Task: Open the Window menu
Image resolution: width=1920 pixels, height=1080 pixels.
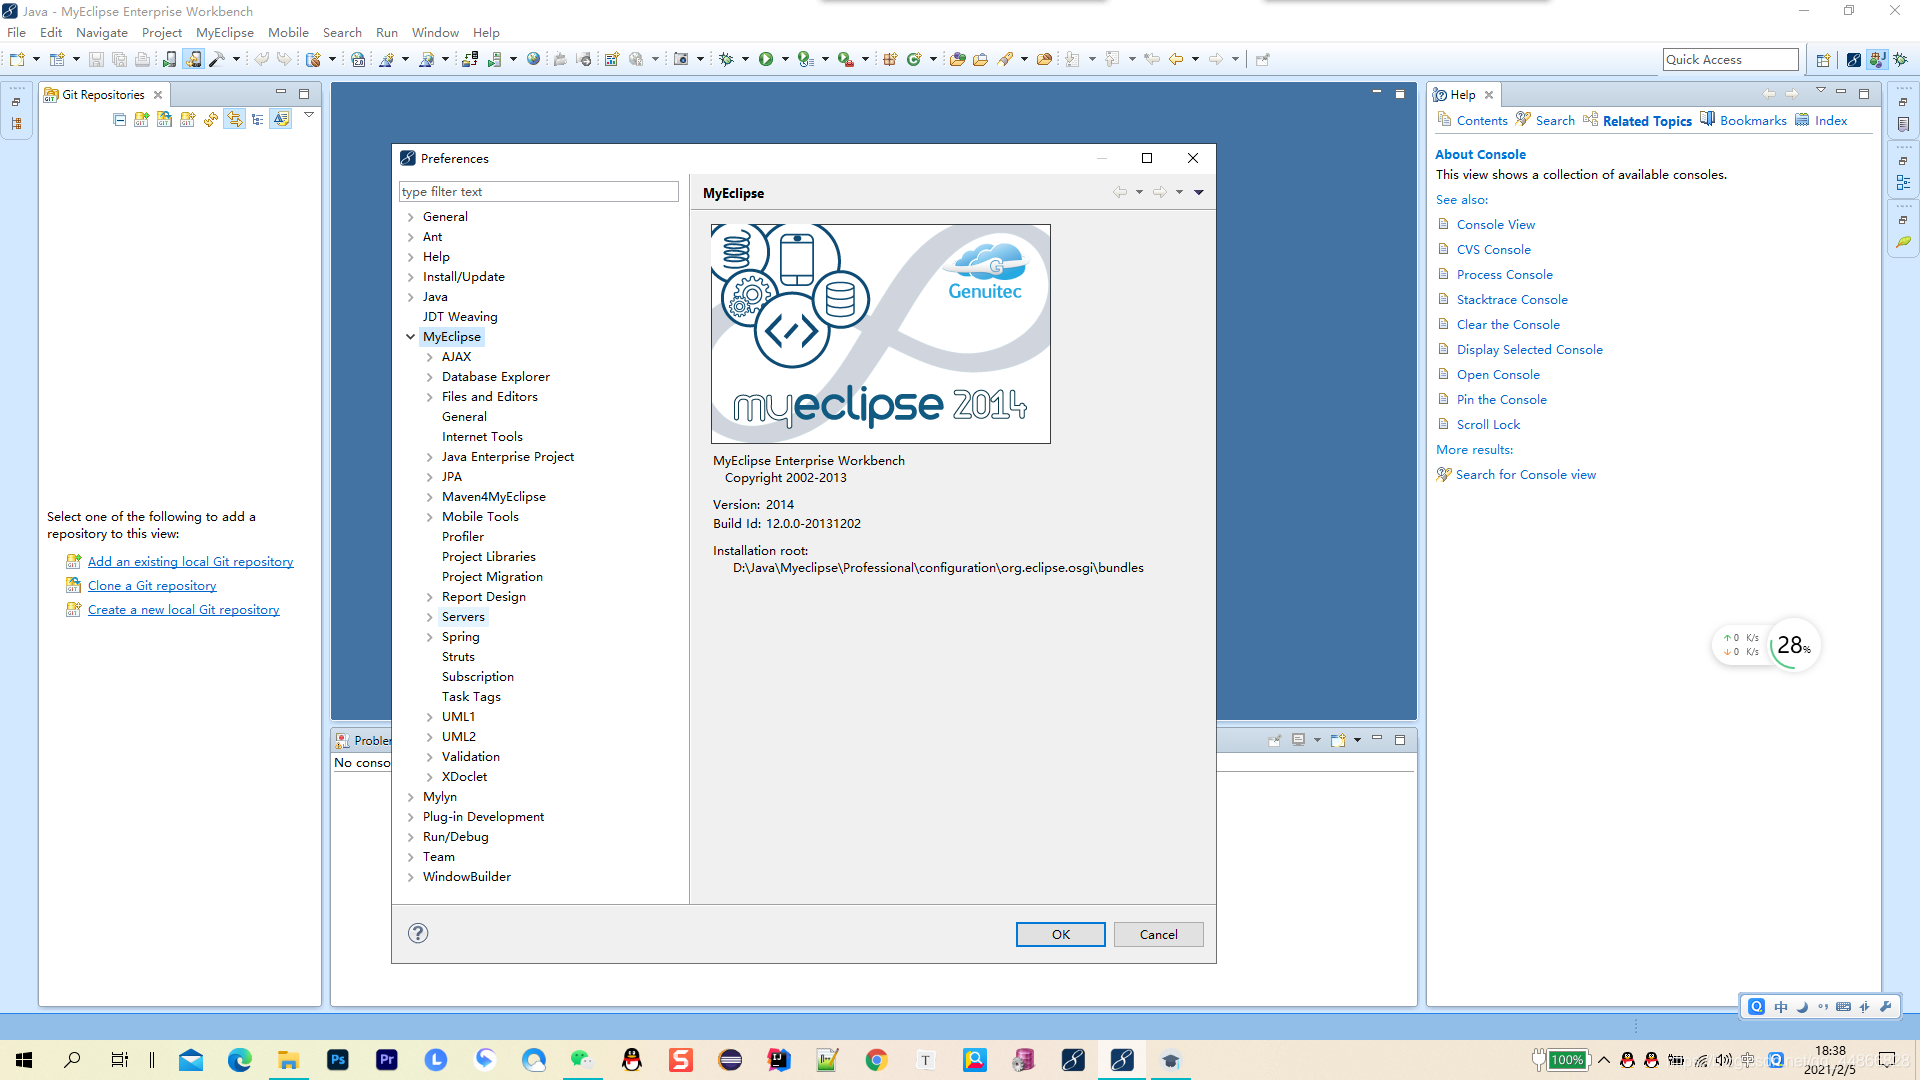Action: [x=435, y=33]
